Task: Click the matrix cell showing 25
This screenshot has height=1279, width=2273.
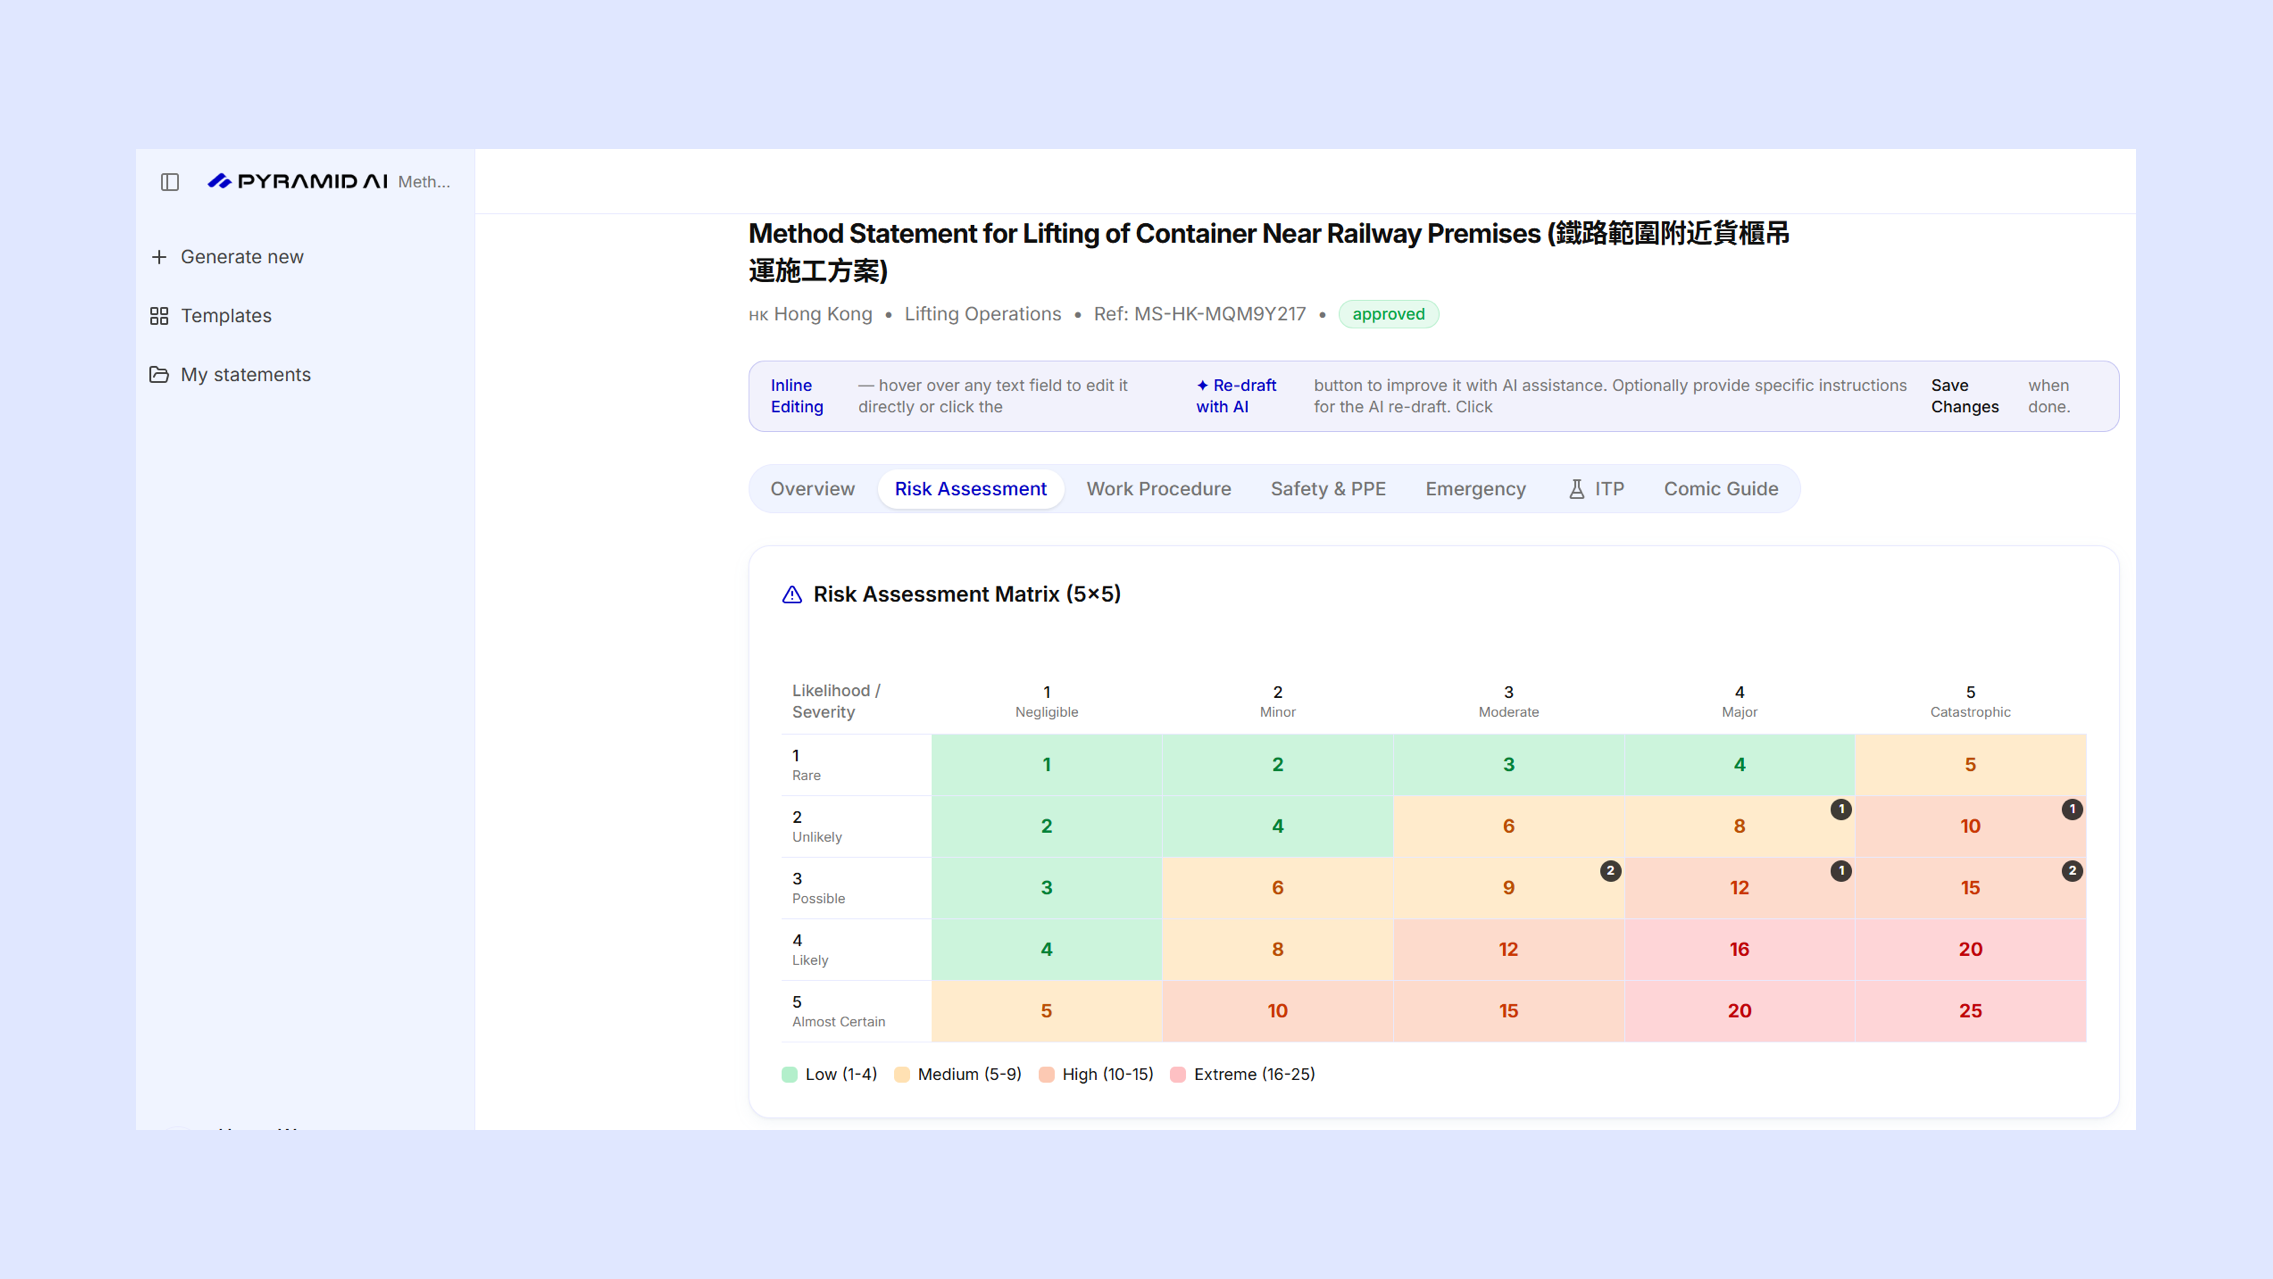Action: (1970, 1011)
